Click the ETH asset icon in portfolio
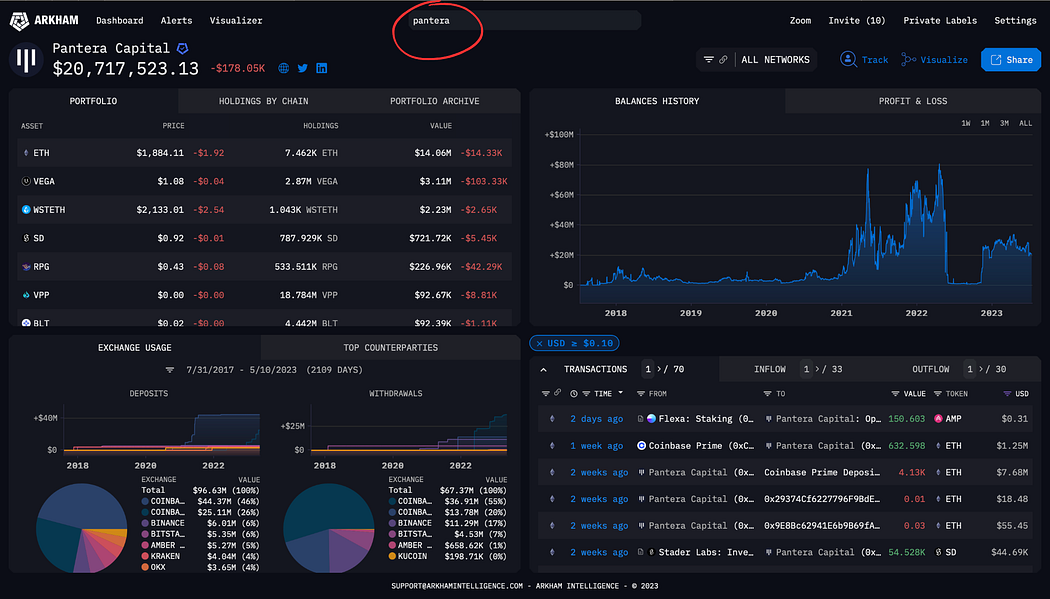 [x=26, y=153]
